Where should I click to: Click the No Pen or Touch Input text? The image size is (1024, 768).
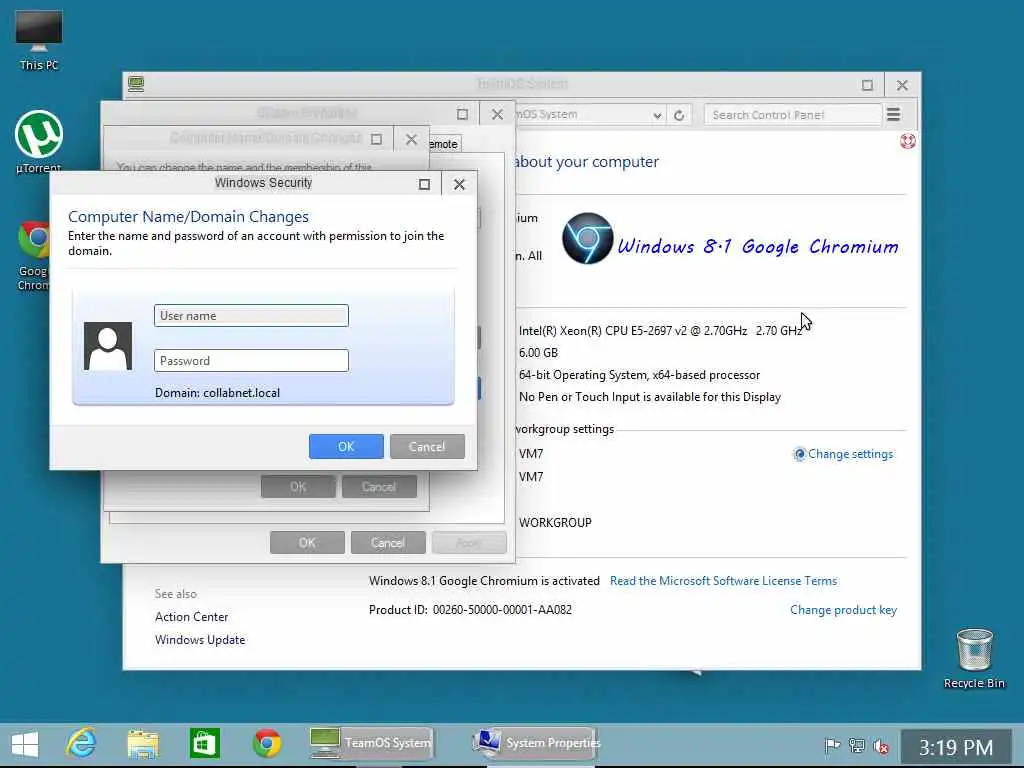click(650, 397)
